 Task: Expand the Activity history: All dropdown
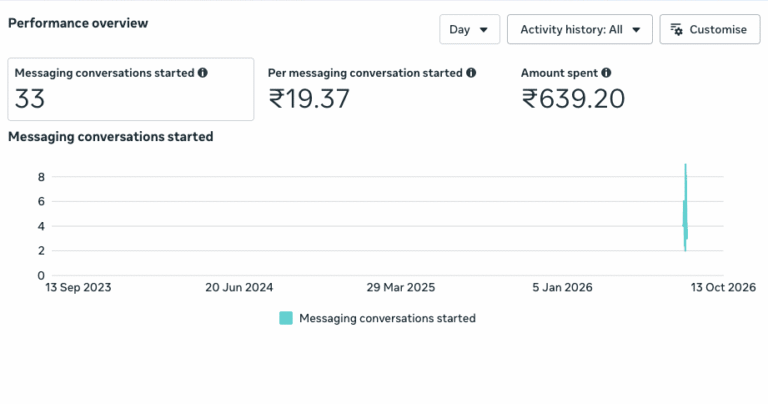[x=579, y=29]
